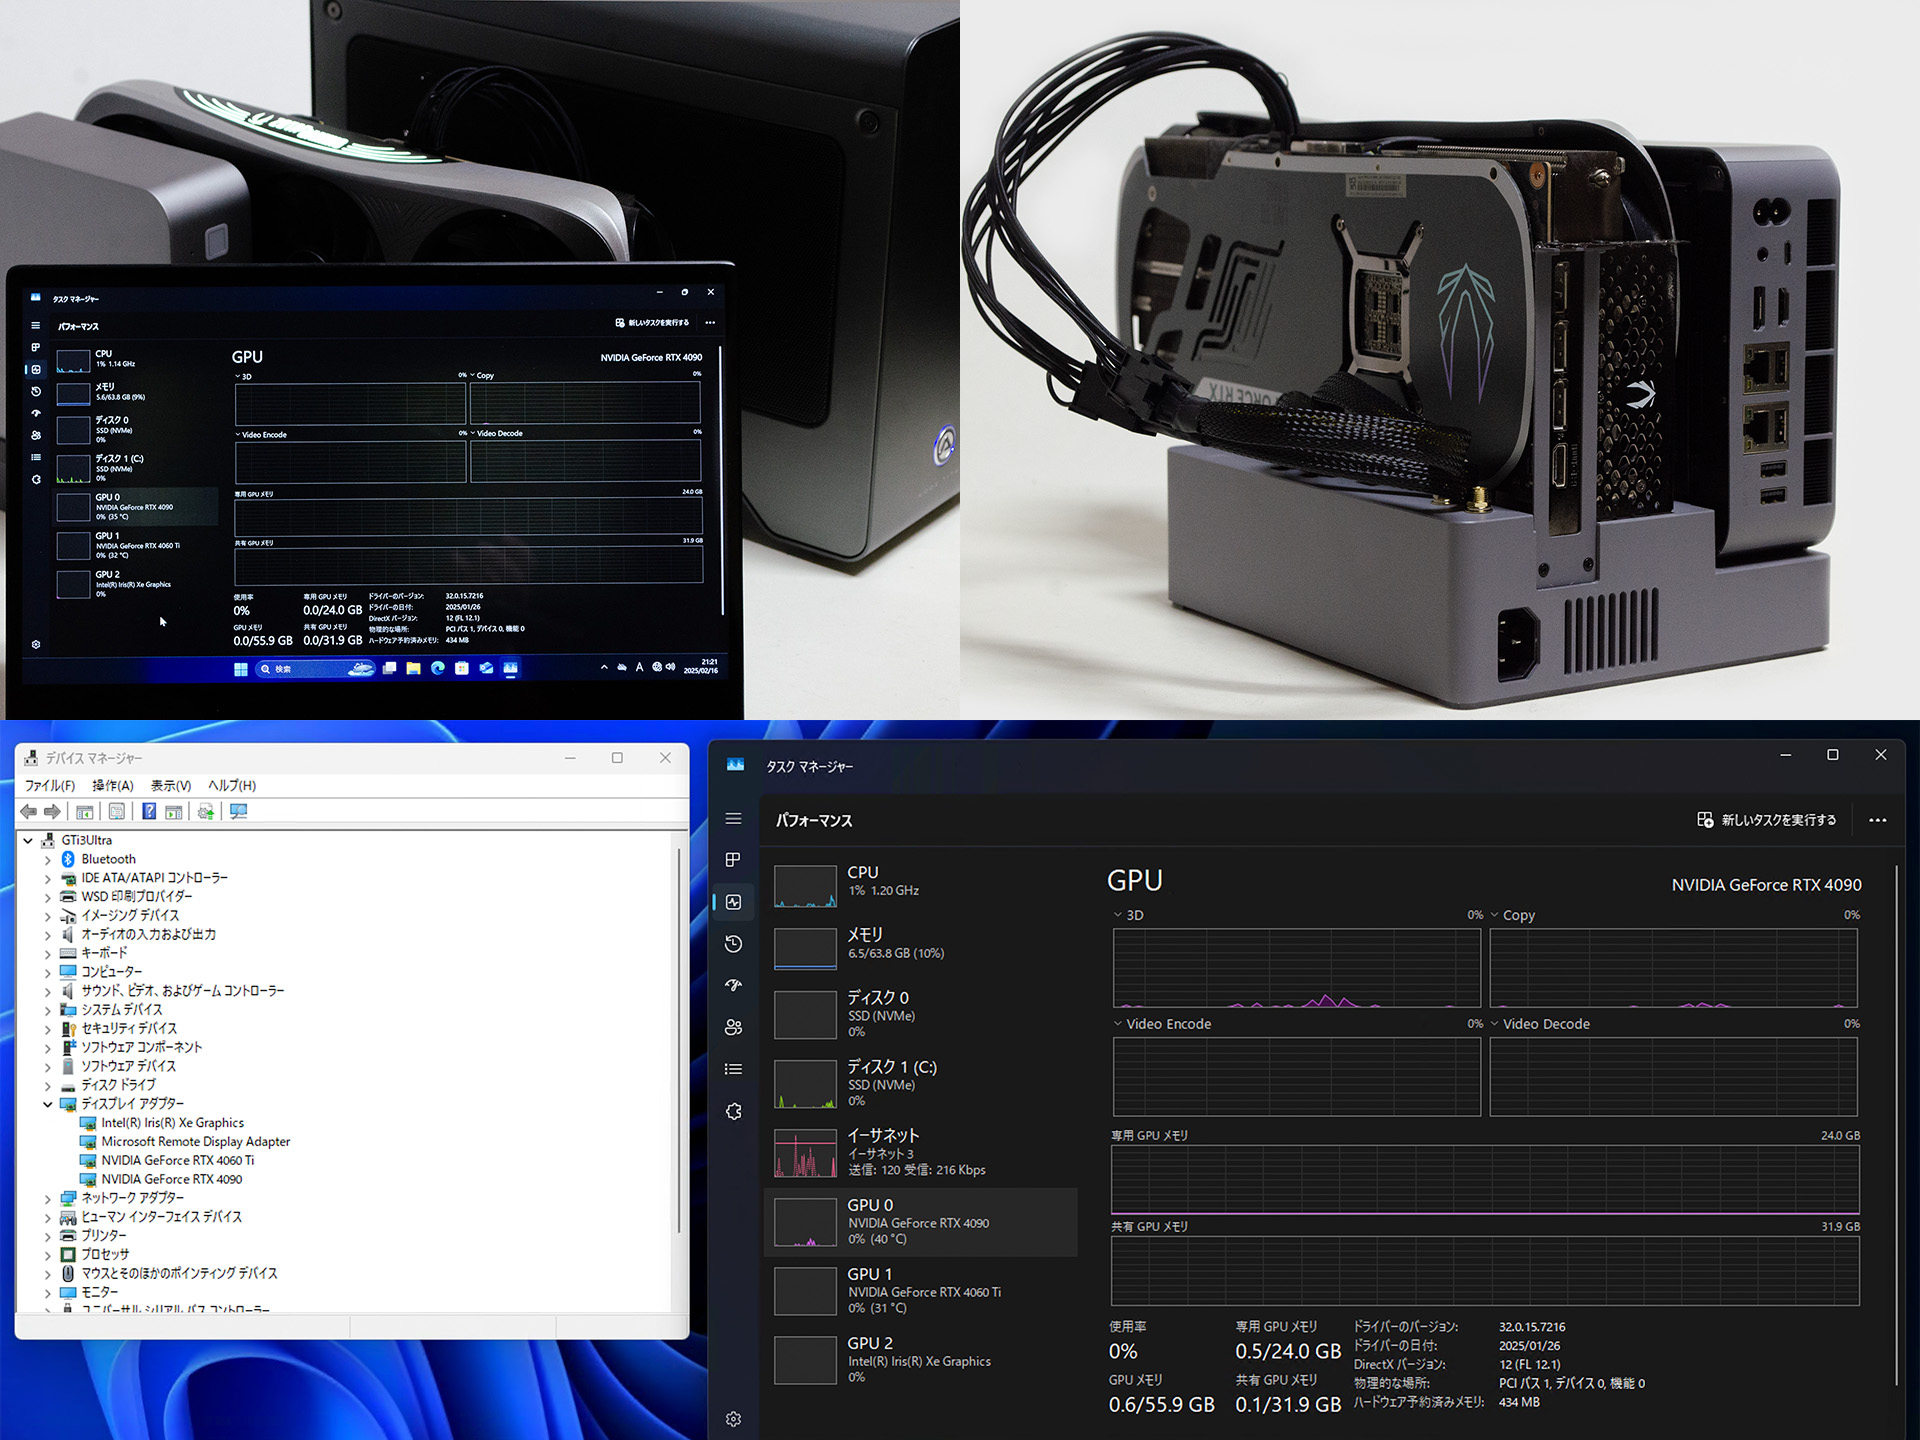Select GPU 1 RTX 4060 Ti performance entry
Image resolution: width=1920 pixels, height=1440 pixels.
(x=920, y=1290)
